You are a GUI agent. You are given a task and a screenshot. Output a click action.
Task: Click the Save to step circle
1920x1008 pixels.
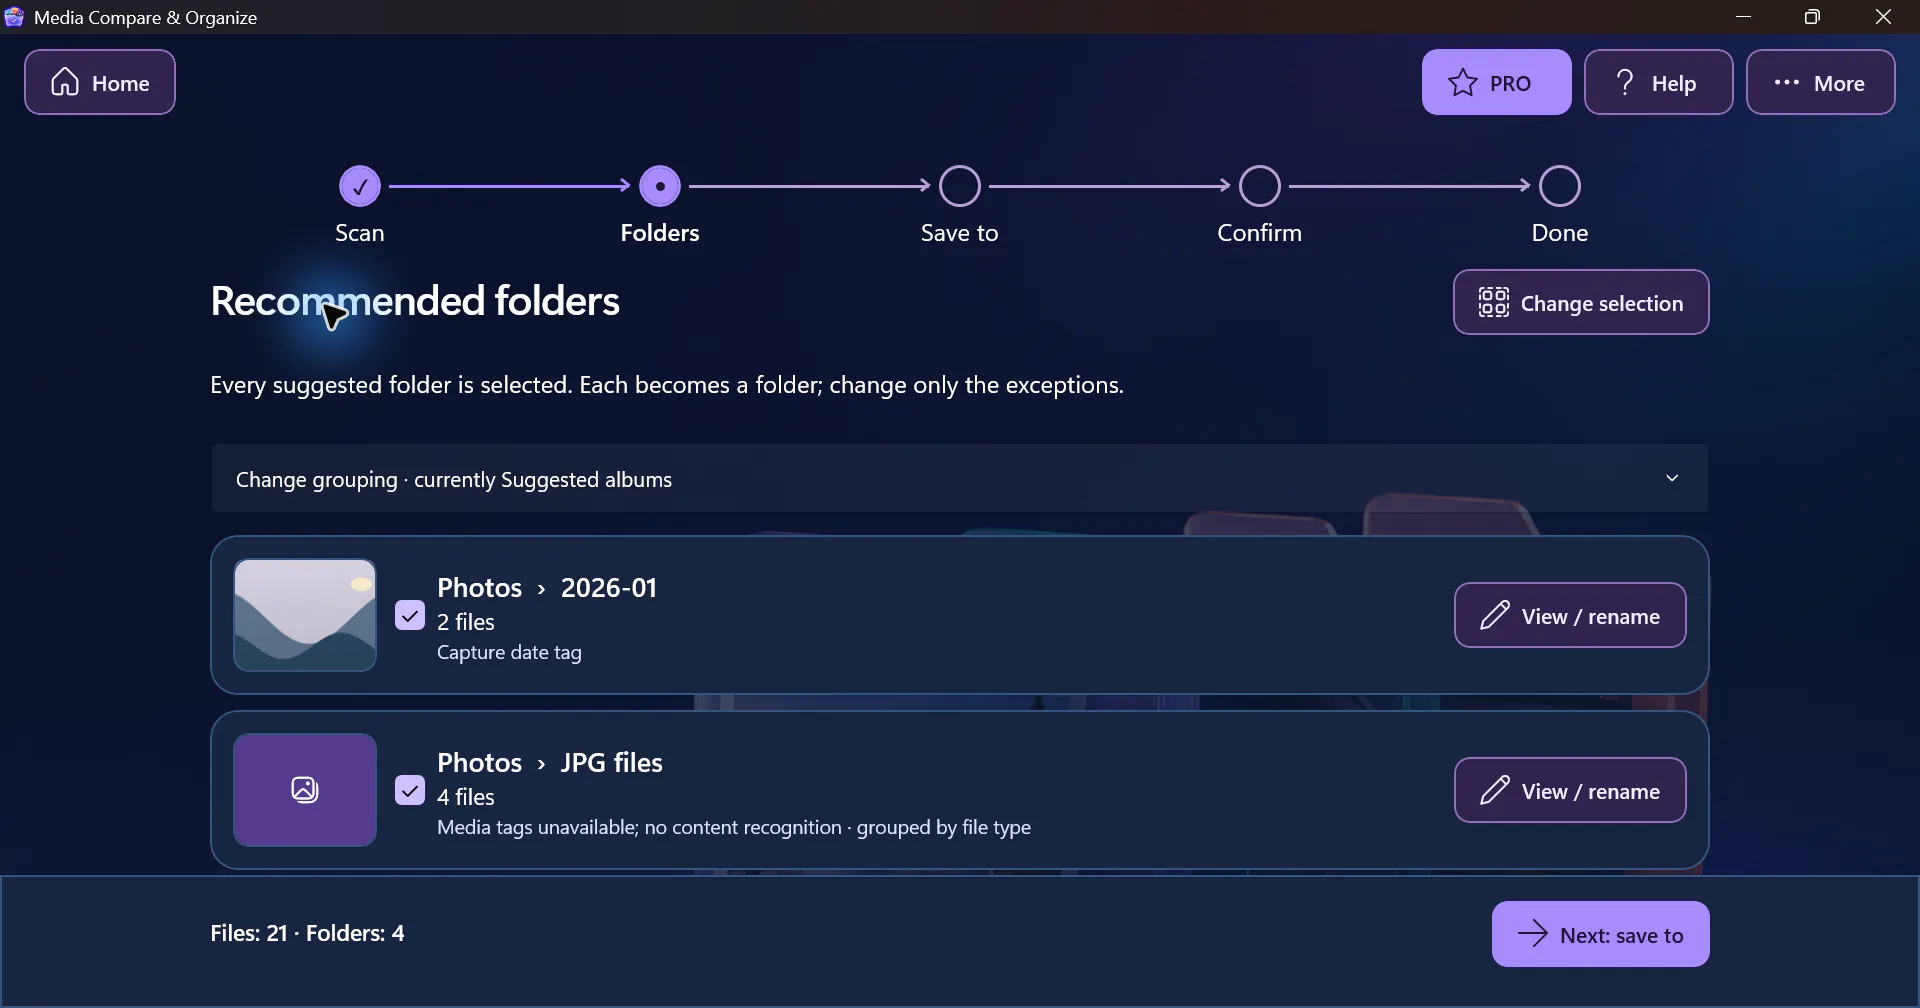pos(960,186)
